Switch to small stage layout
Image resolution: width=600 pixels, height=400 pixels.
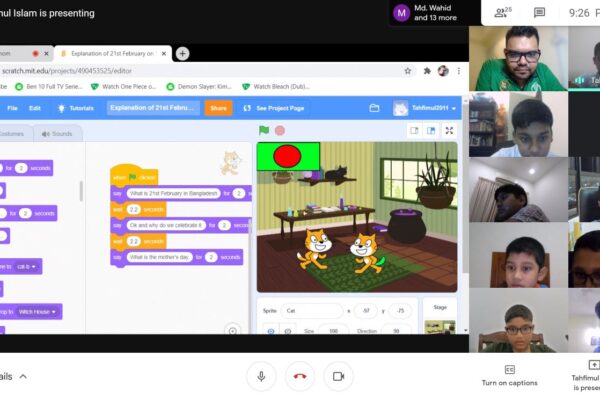point(414,130)
